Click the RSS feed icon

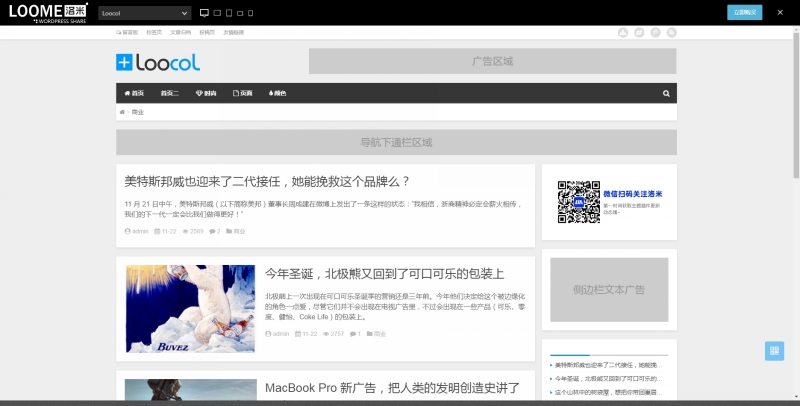(x=672, y=32)
